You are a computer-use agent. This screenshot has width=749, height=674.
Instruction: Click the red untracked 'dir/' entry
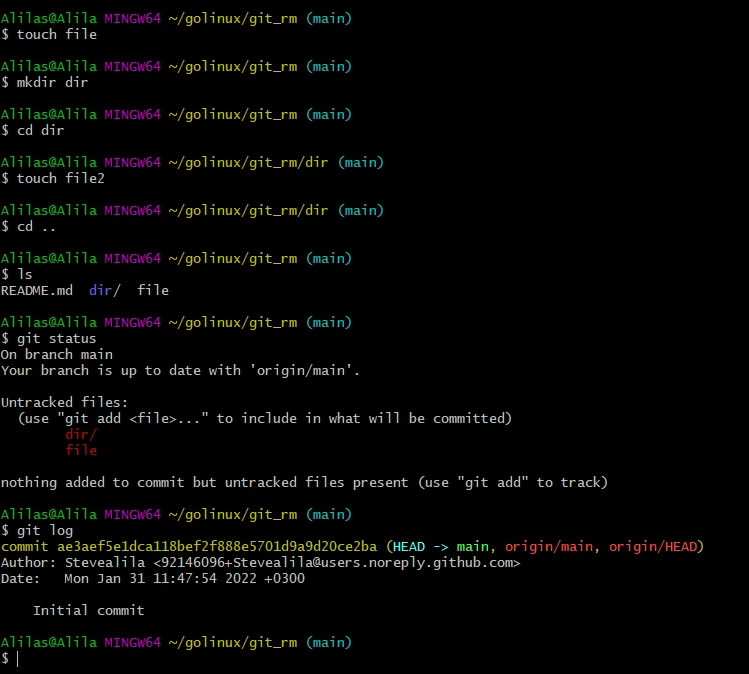click(81, 434)
